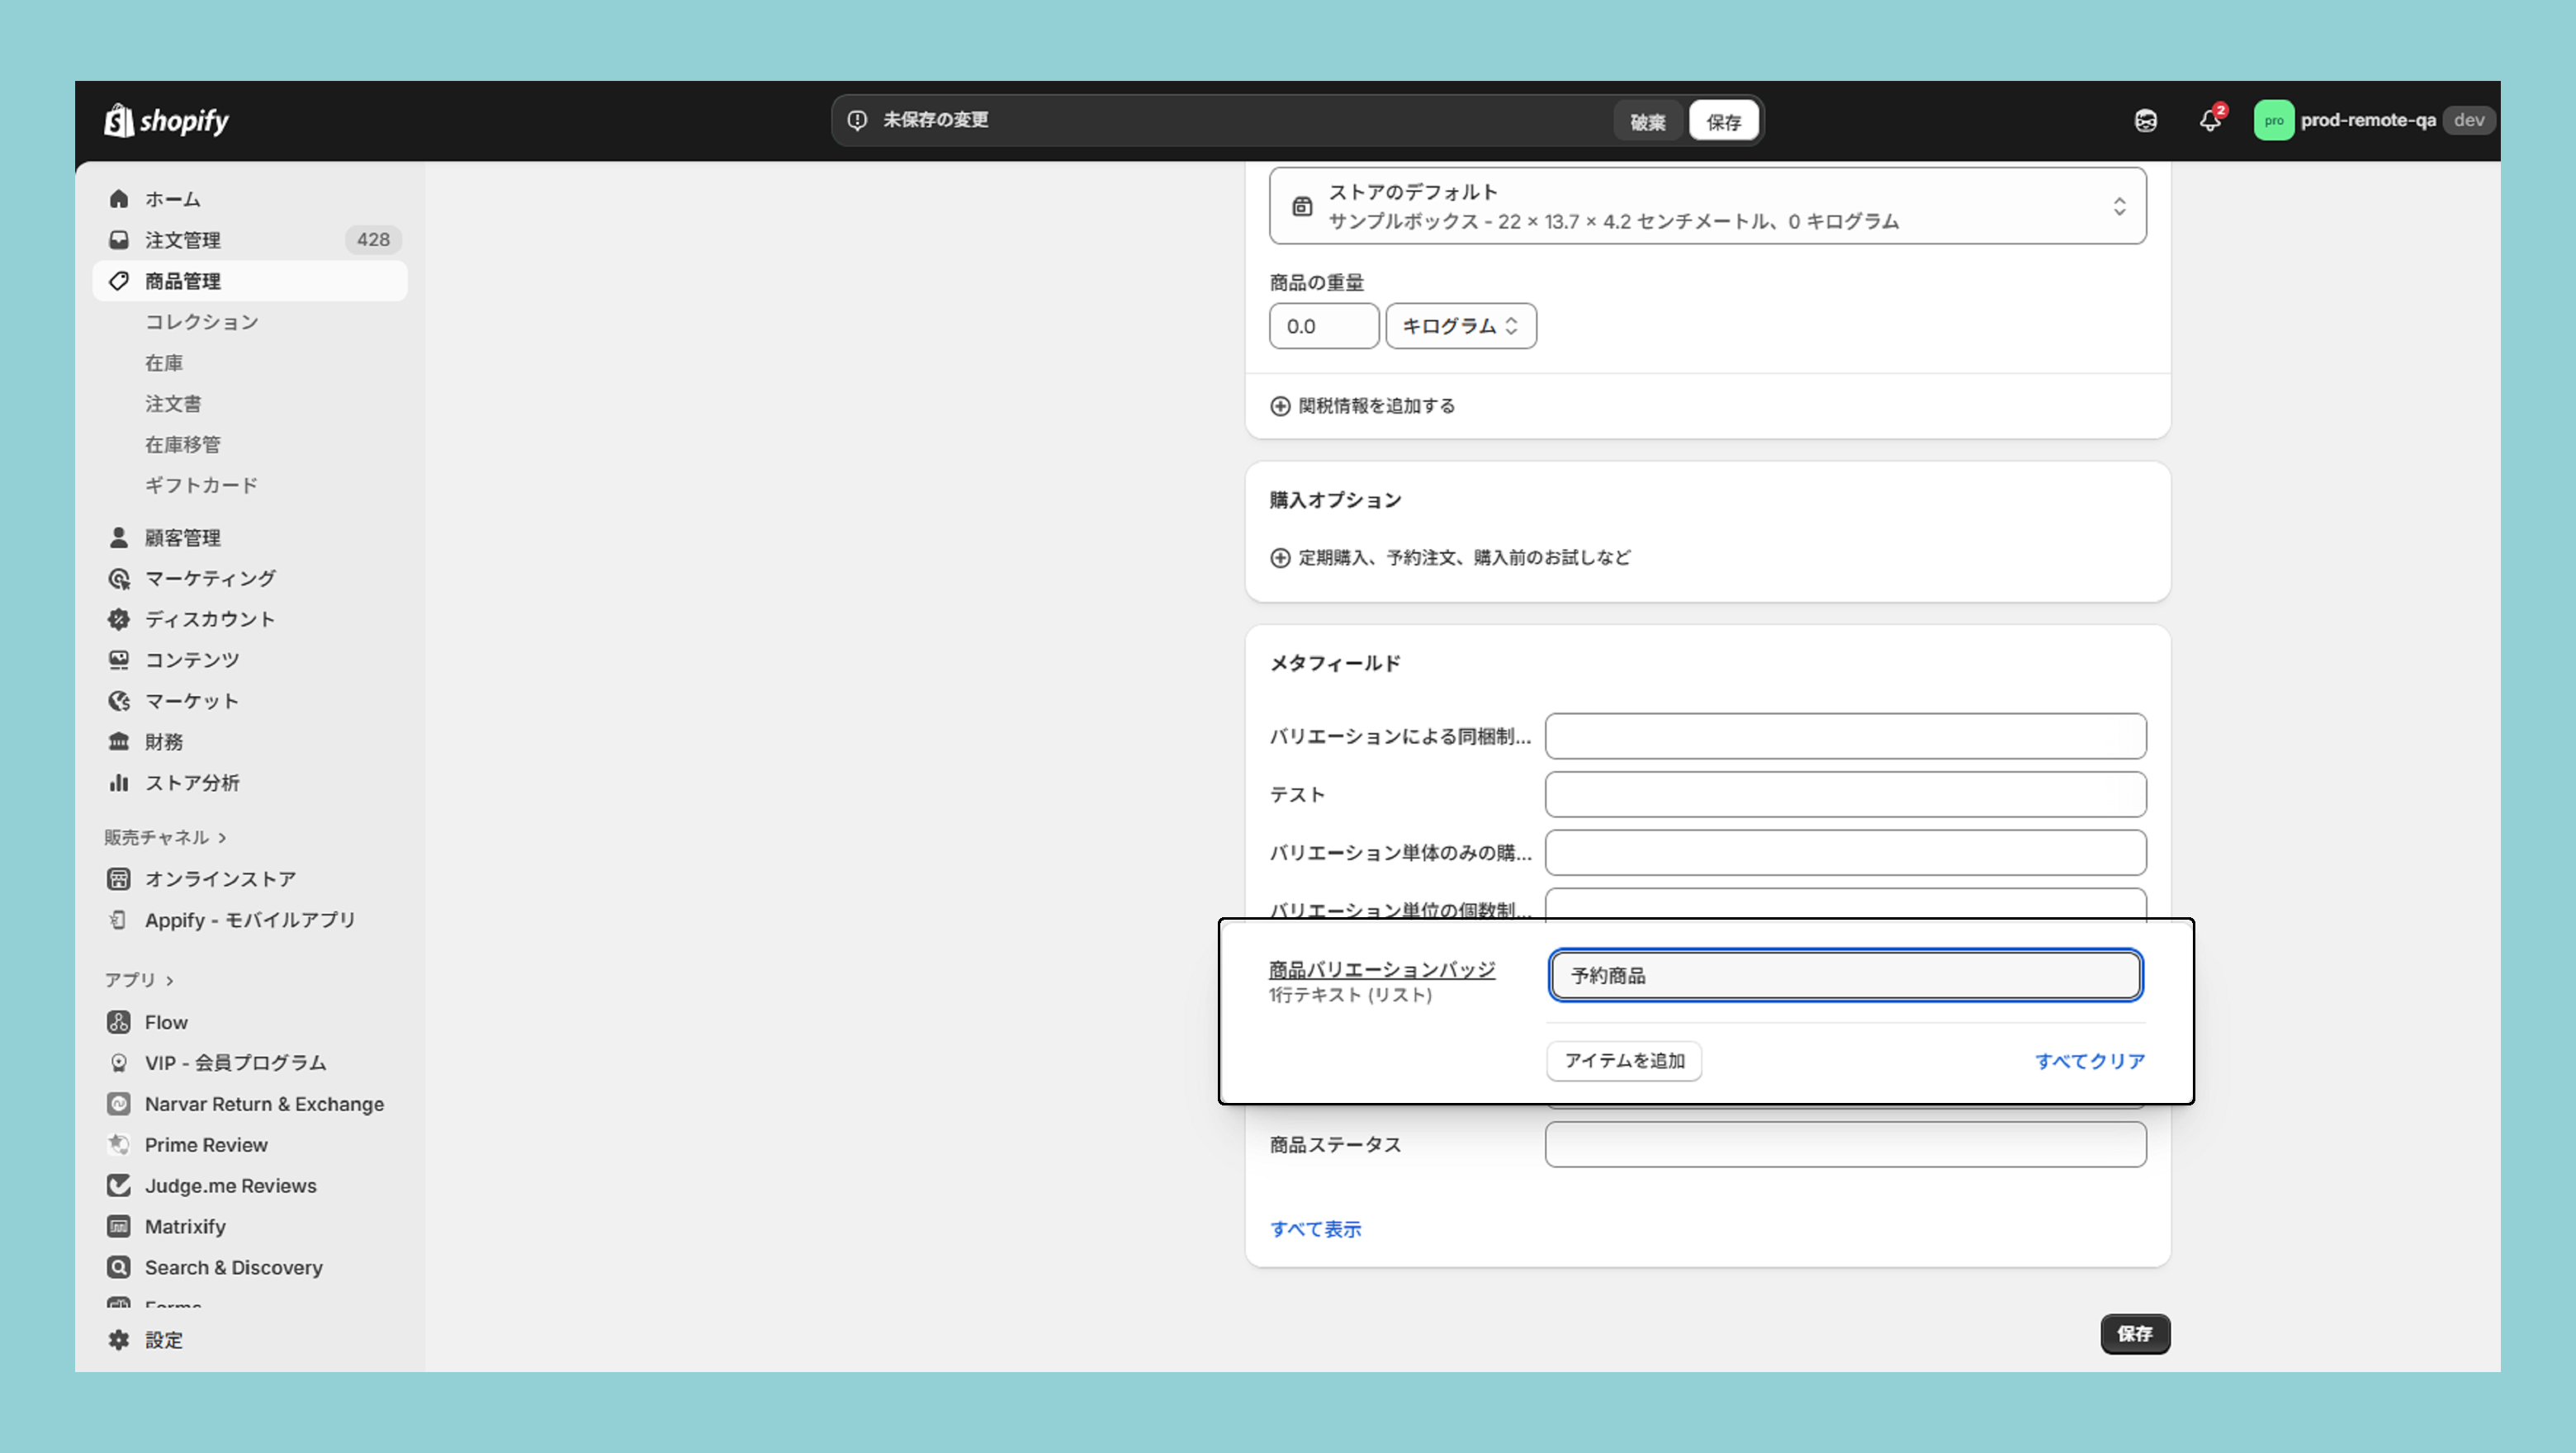
Task: Click the 商品ステータス metafield input
Action: pos(1845,1144)
